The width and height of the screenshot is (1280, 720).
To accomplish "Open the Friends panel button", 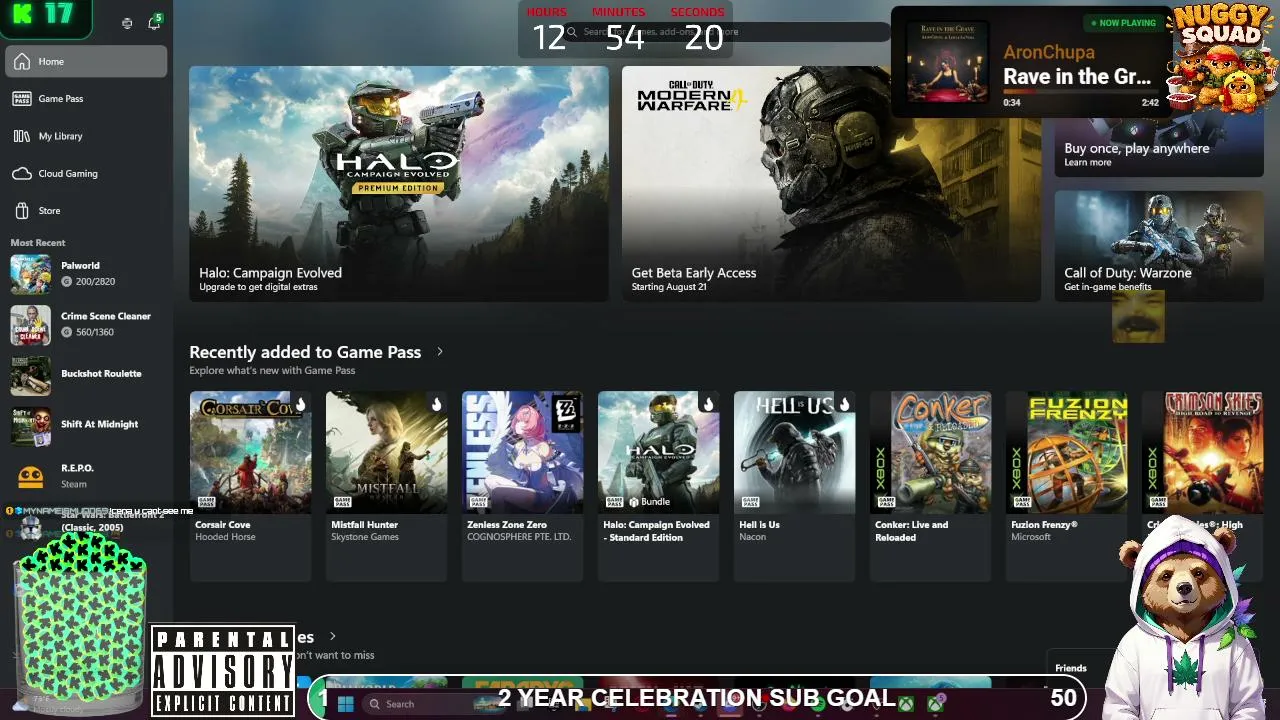I will (1070, 668).
